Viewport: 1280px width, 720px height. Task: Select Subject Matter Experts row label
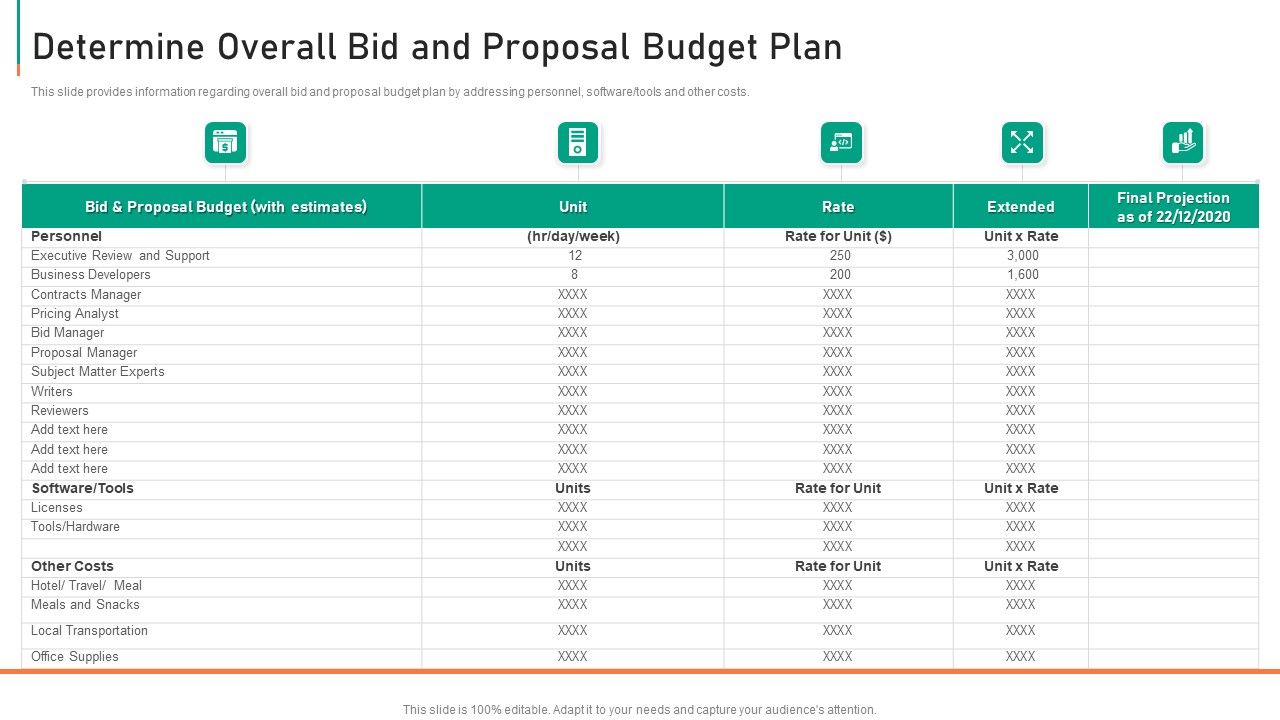[x=98, y=372]
